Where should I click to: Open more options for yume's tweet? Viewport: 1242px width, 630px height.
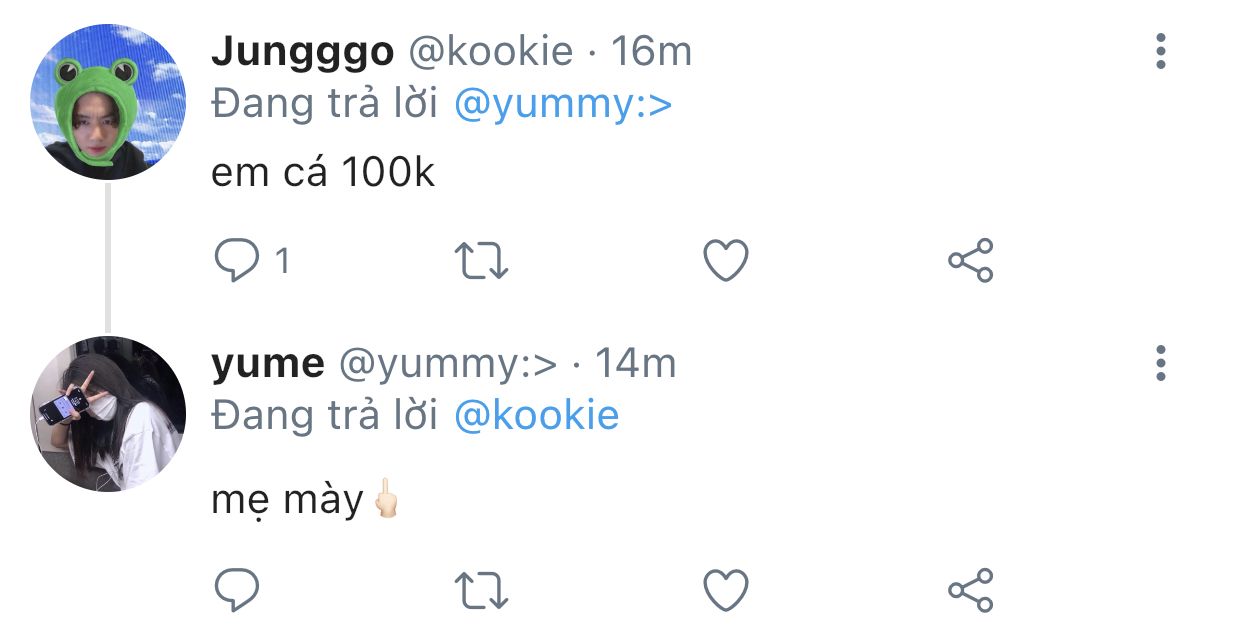click(1160, 364)
